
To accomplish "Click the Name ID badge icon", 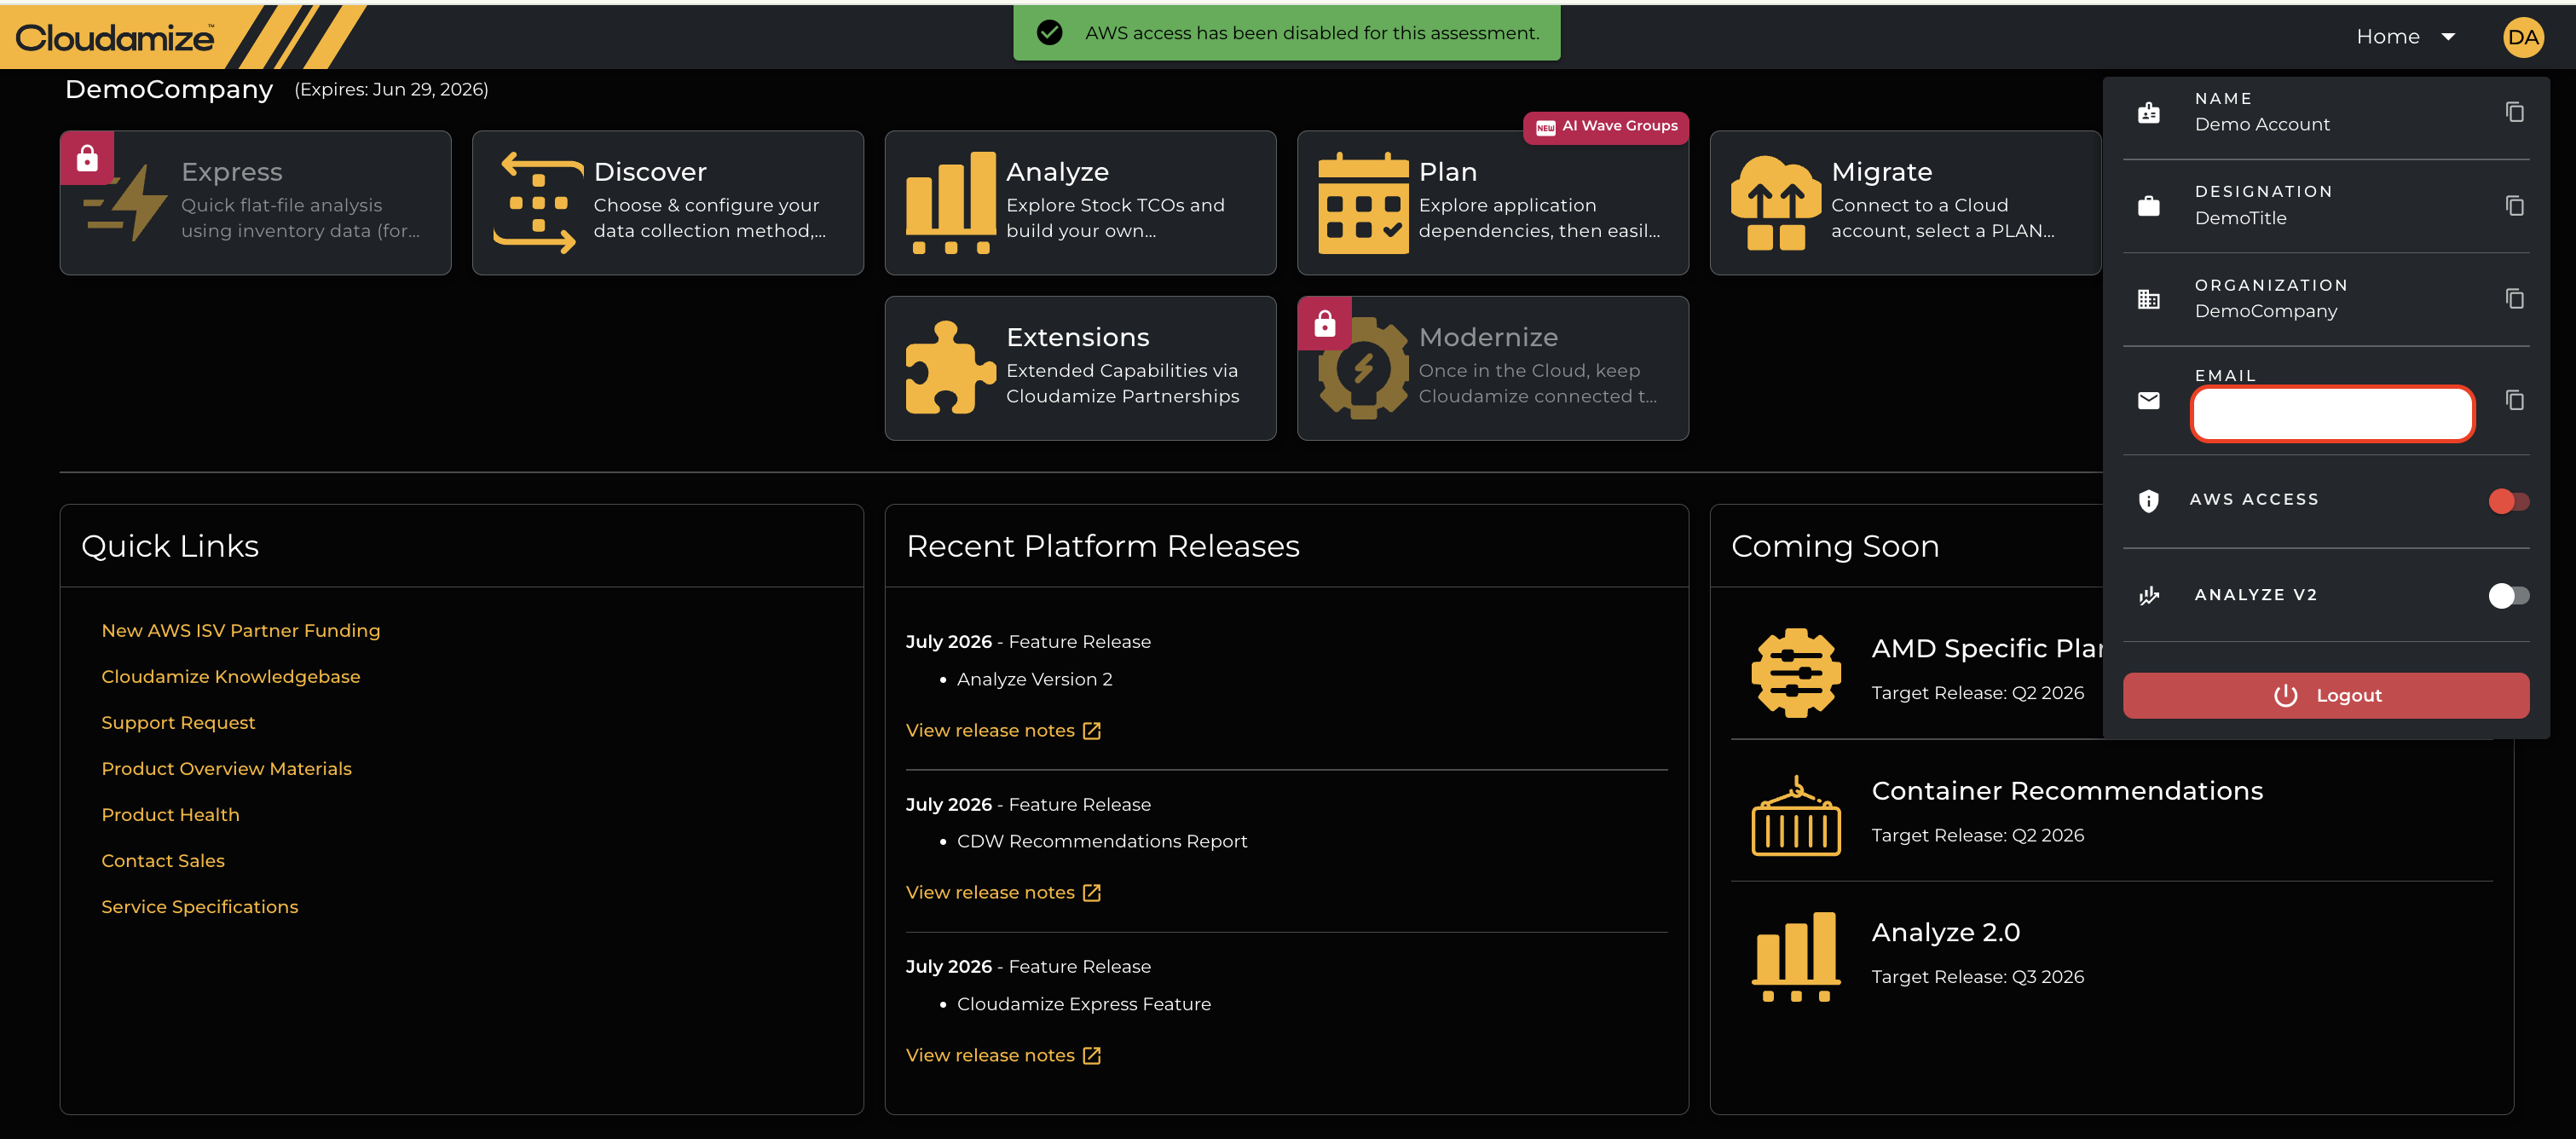I will point(2148,113).
